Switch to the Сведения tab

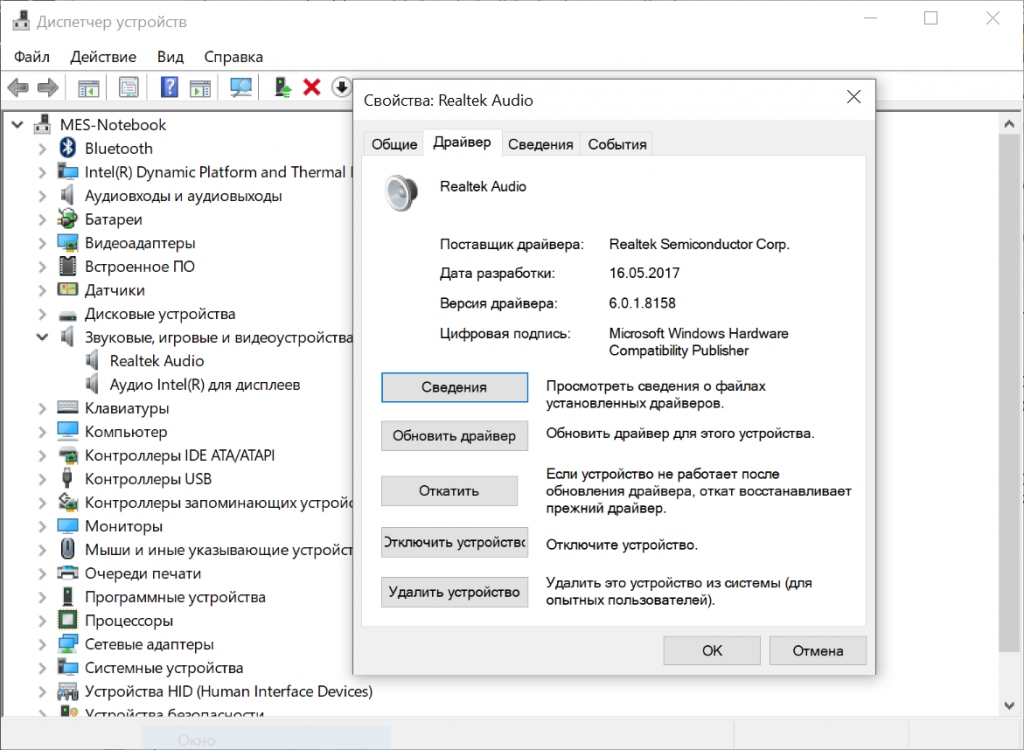(541, 144)
